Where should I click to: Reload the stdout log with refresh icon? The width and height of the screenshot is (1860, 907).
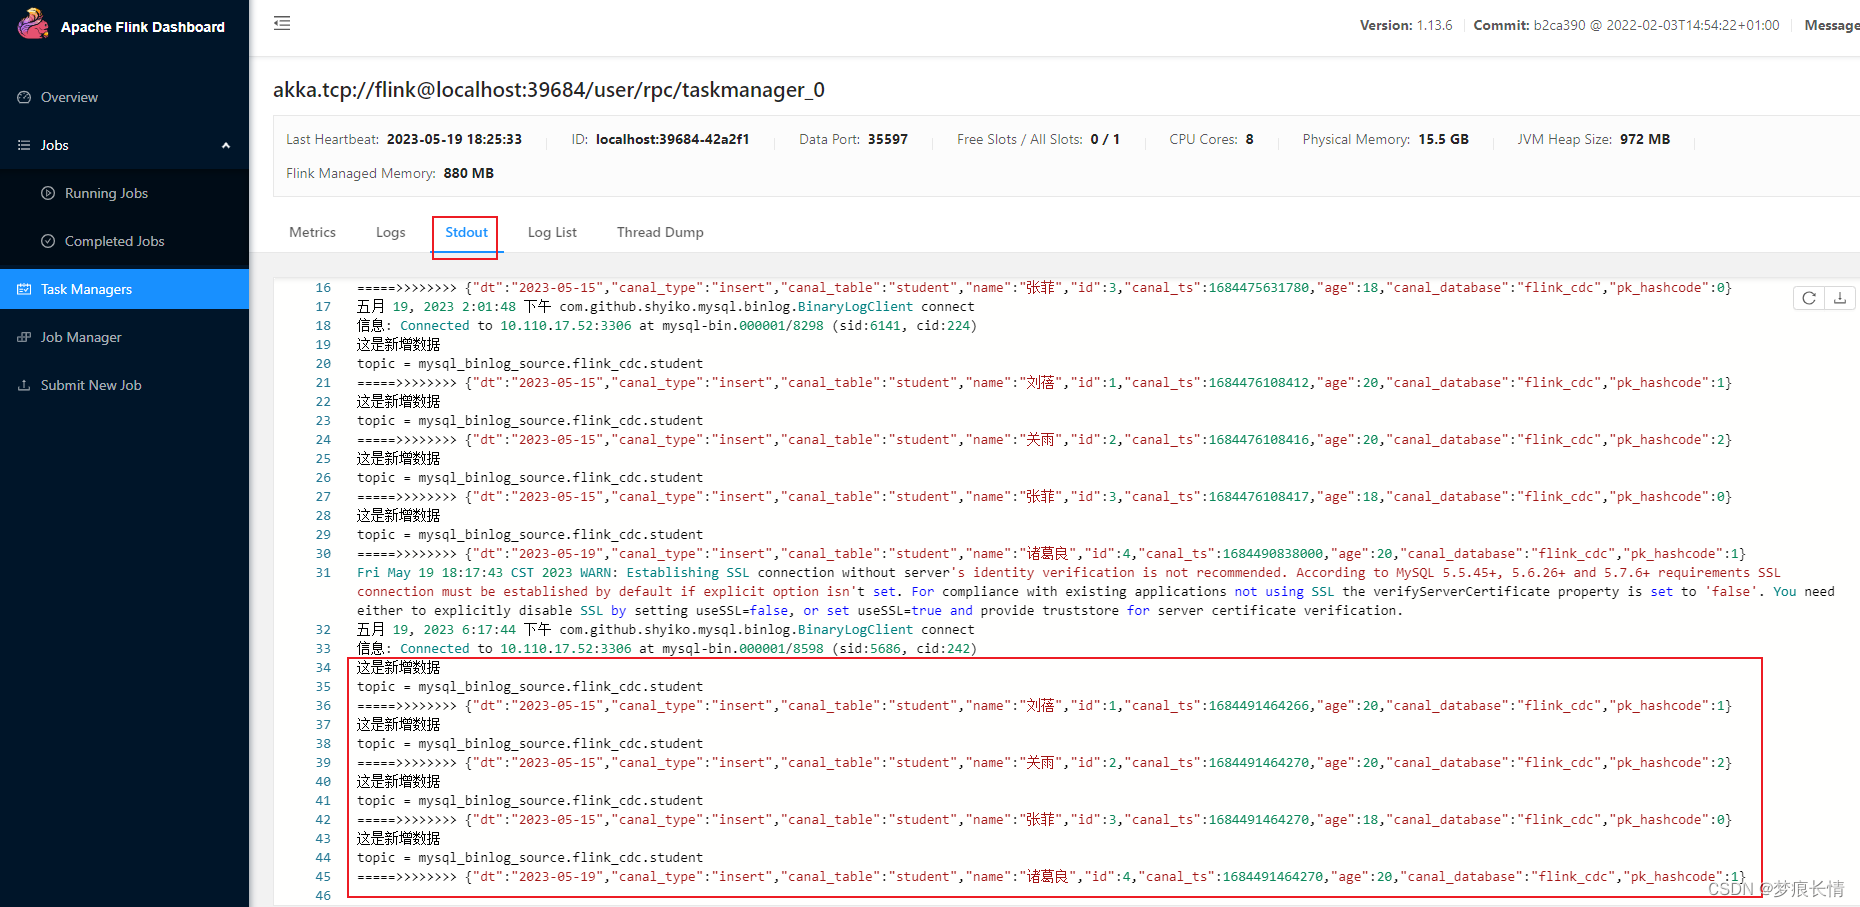coord(1809,298)
